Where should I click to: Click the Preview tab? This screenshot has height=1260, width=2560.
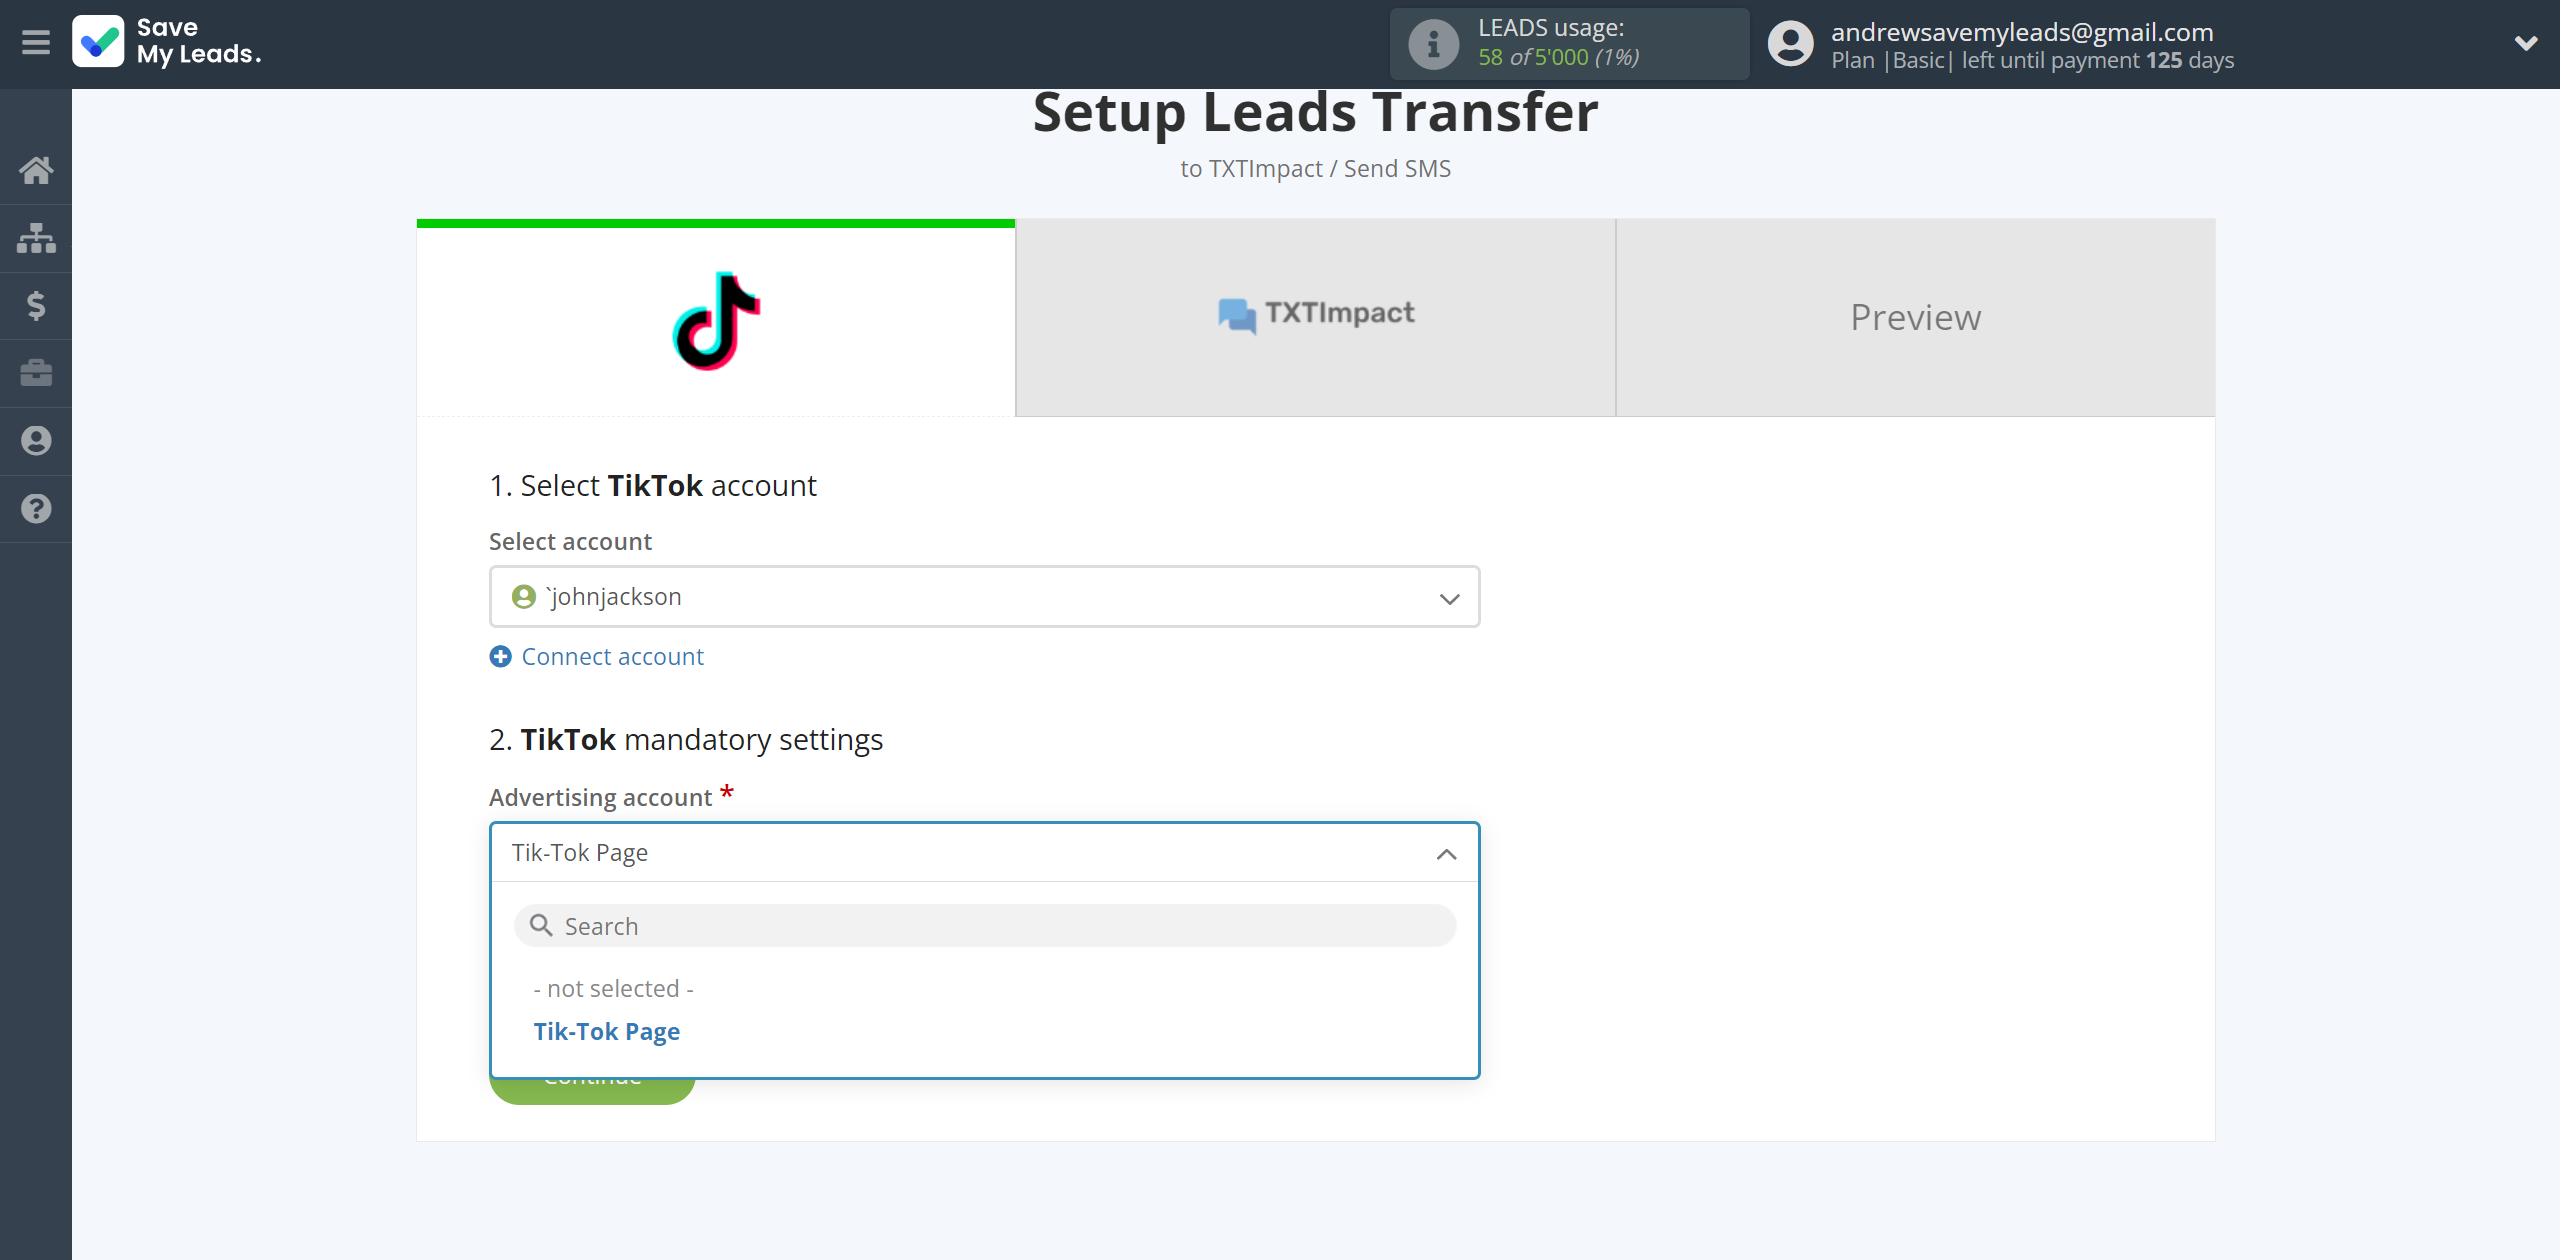[1915, 317]
